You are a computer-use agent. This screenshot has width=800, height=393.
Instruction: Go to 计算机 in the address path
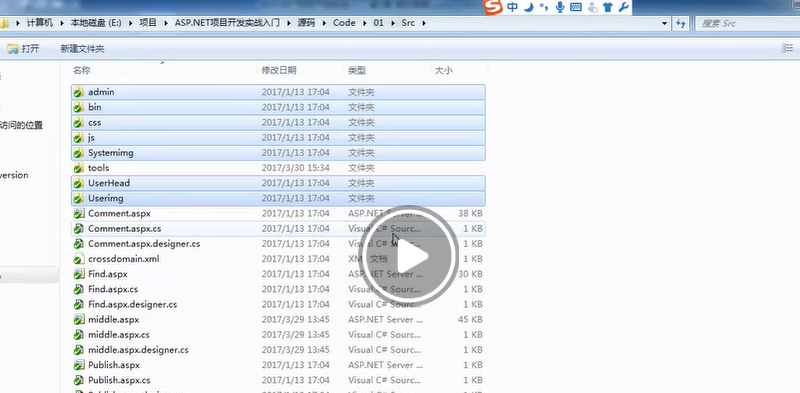point(40,23)
